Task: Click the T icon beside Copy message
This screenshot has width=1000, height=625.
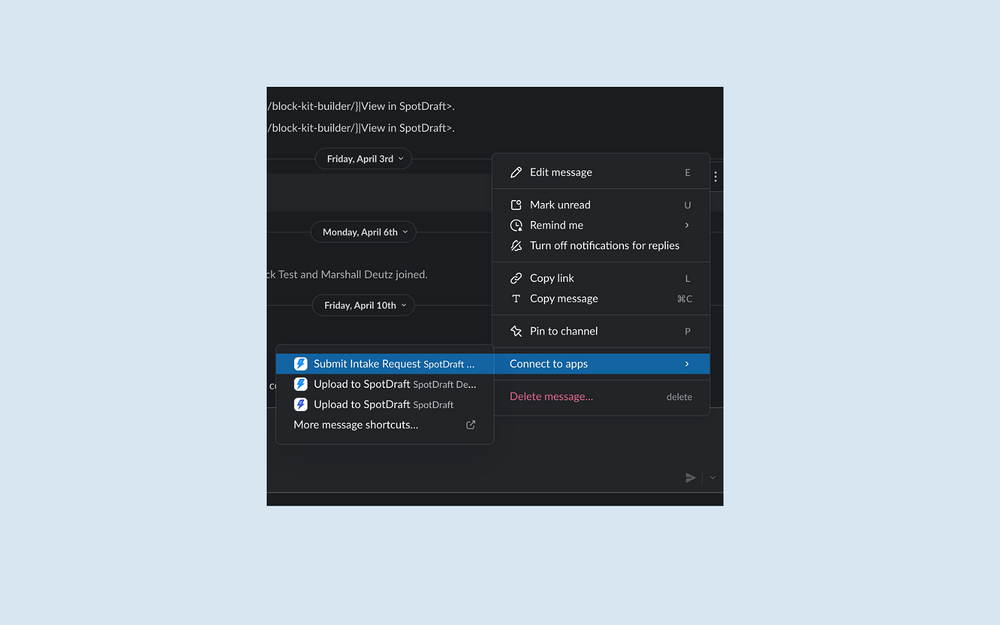Action: coord(516,298)
